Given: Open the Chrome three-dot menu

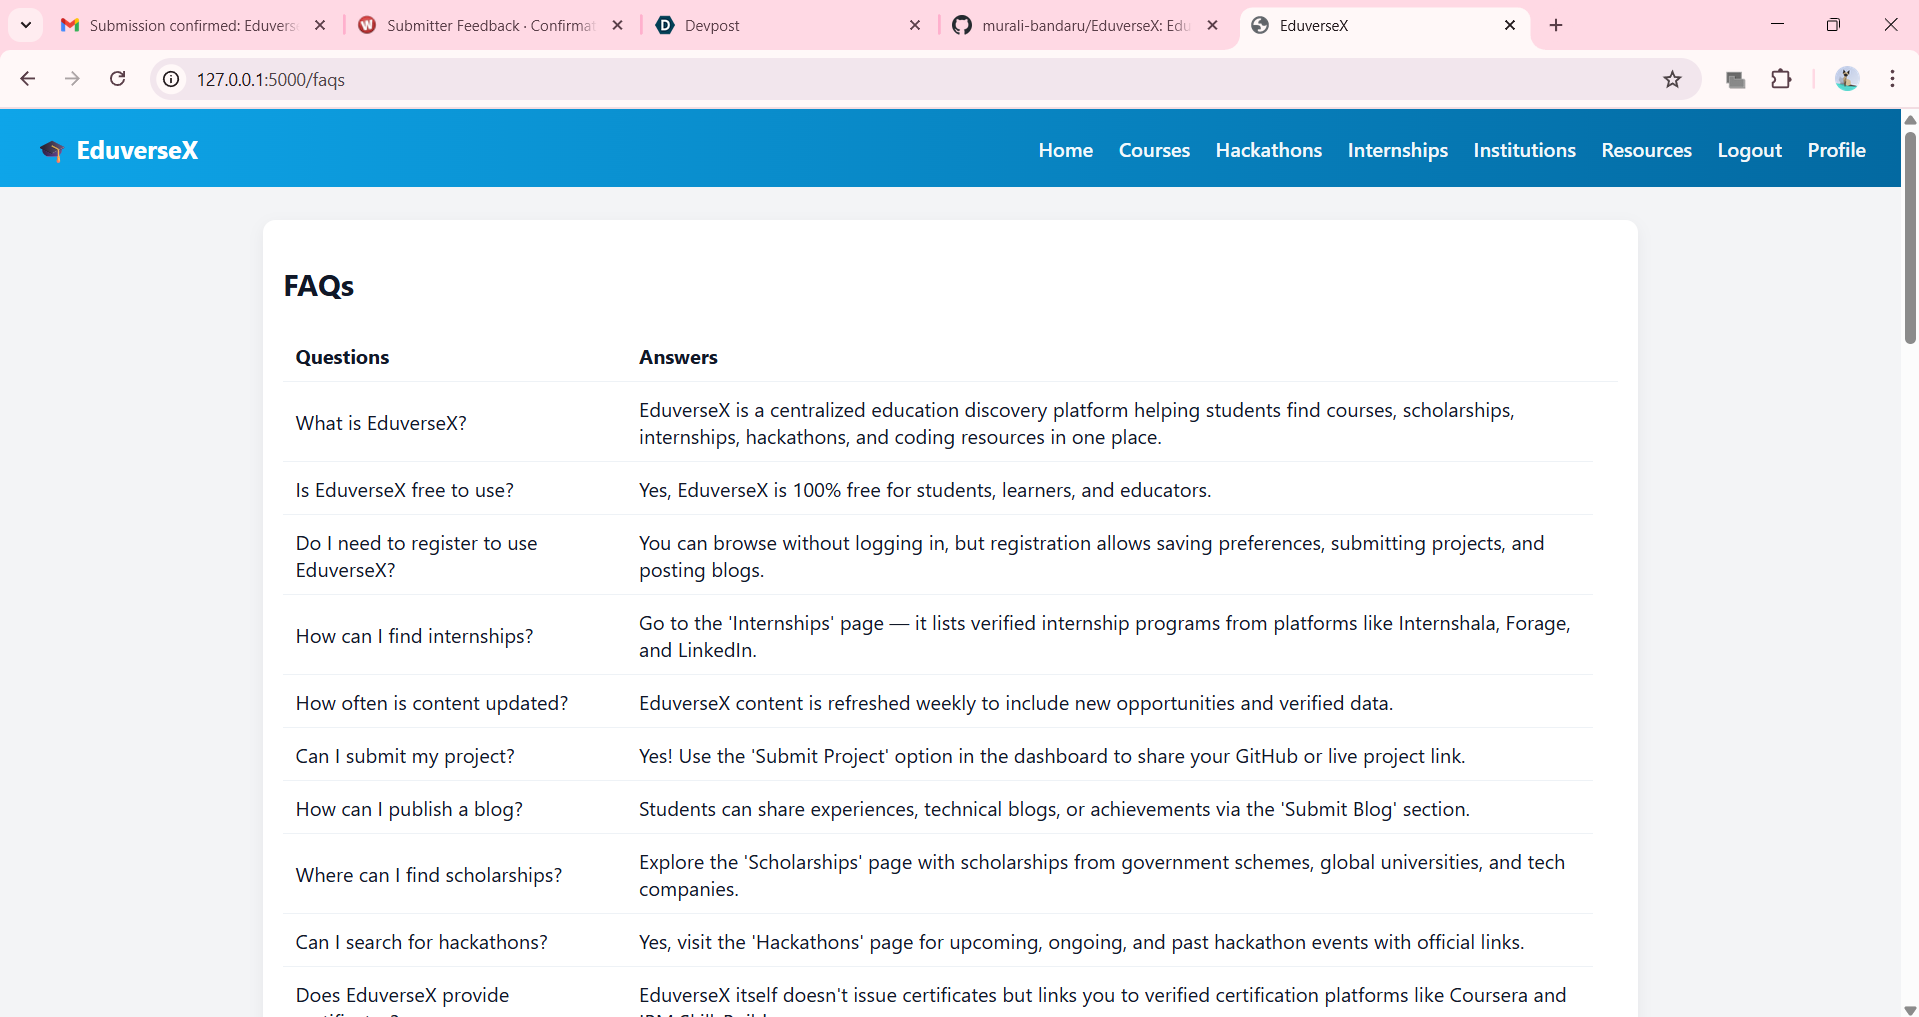Looking at the screenshot, I should [1892, 79].
